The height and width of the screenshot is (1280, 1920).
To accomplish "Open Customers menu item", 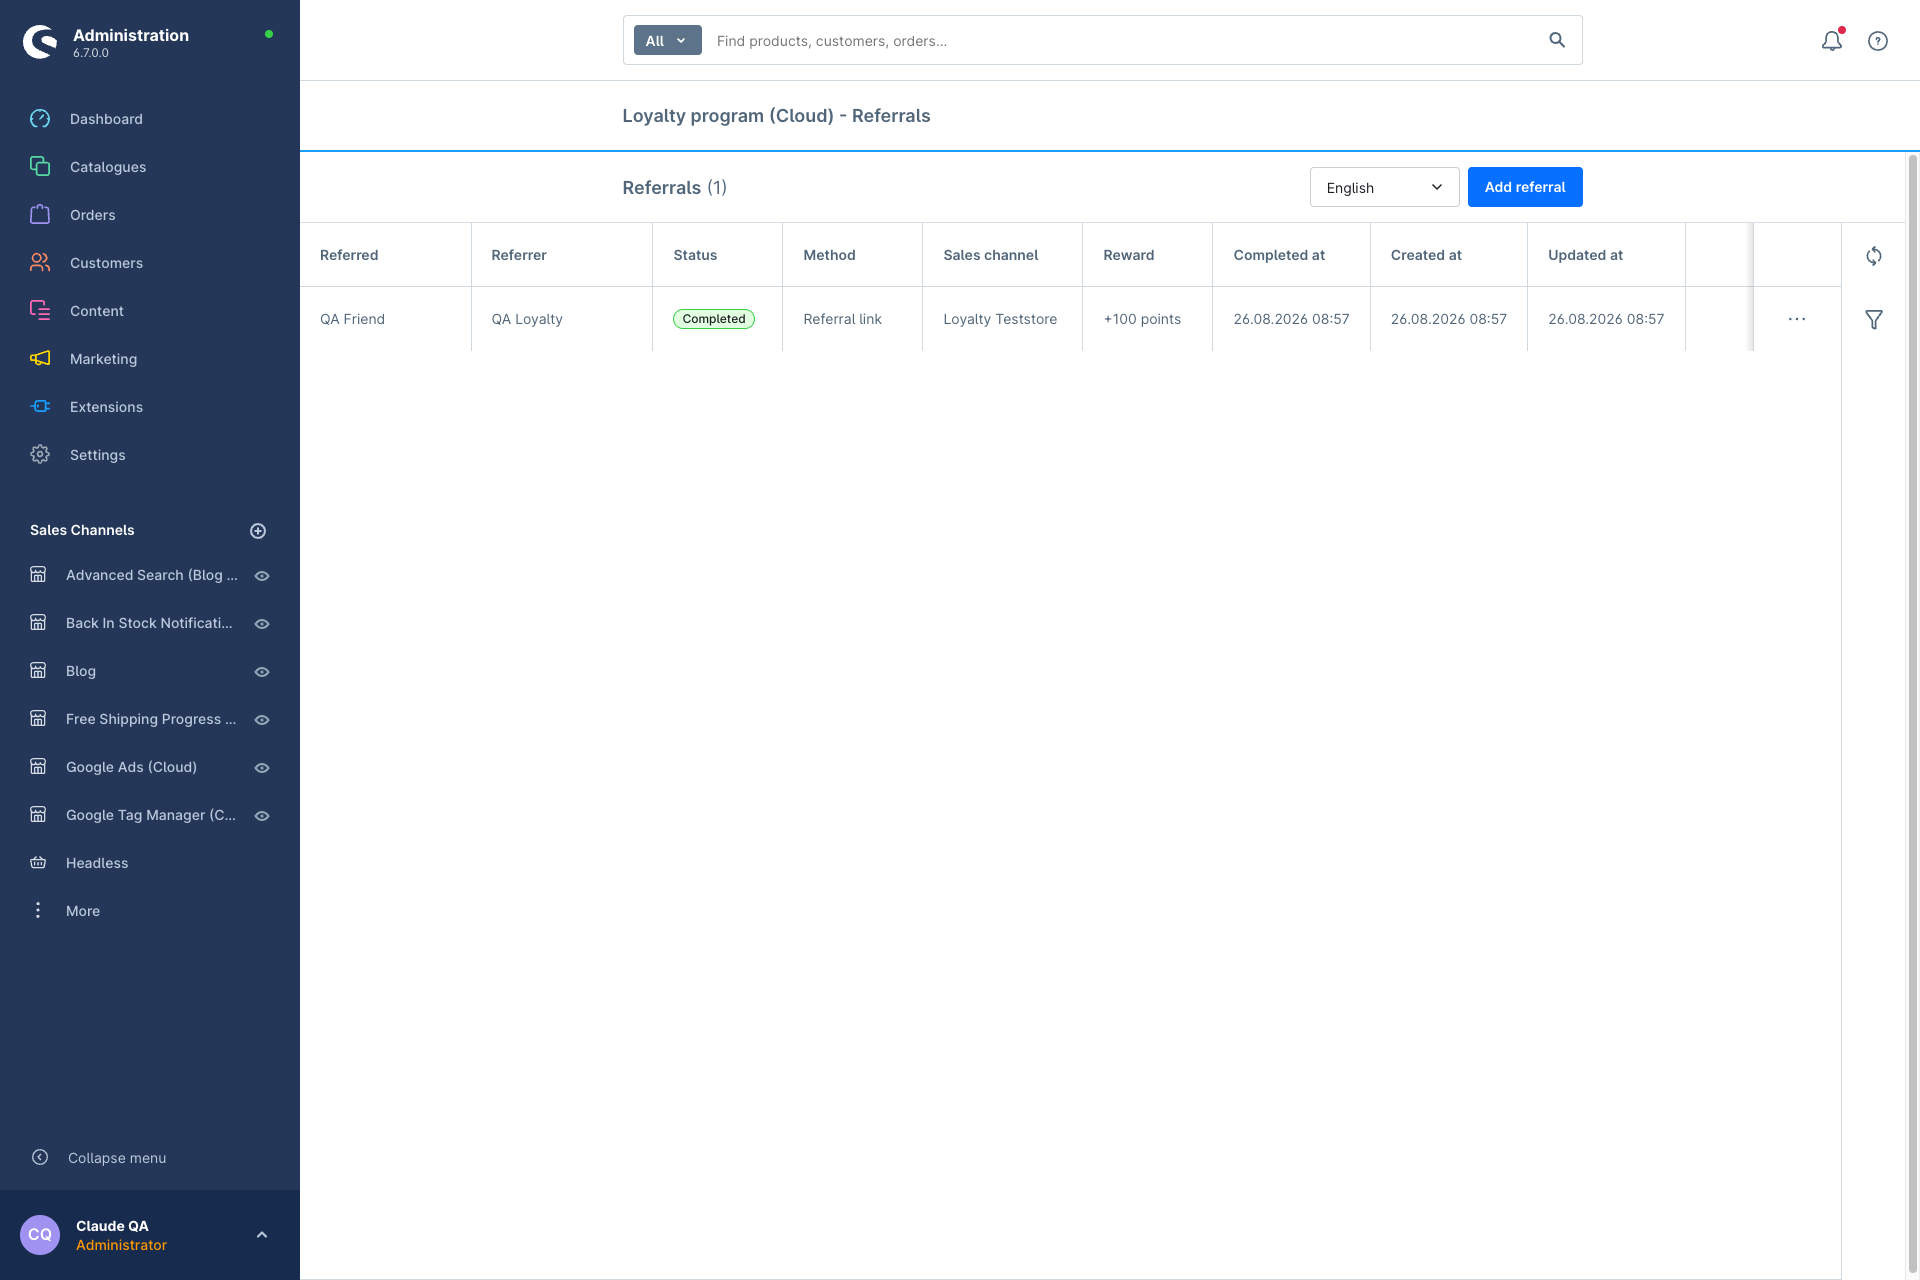I will coord(106,263).
